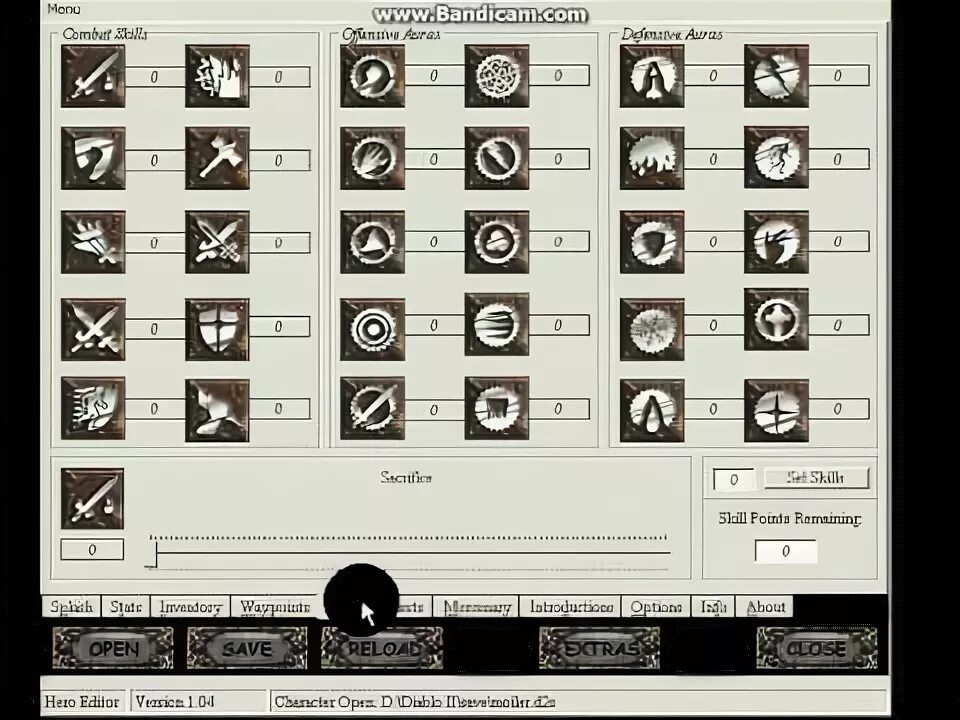Viewport: 960px width, 720px height.
Task: Open the Options tab
Action: [656, 607]
